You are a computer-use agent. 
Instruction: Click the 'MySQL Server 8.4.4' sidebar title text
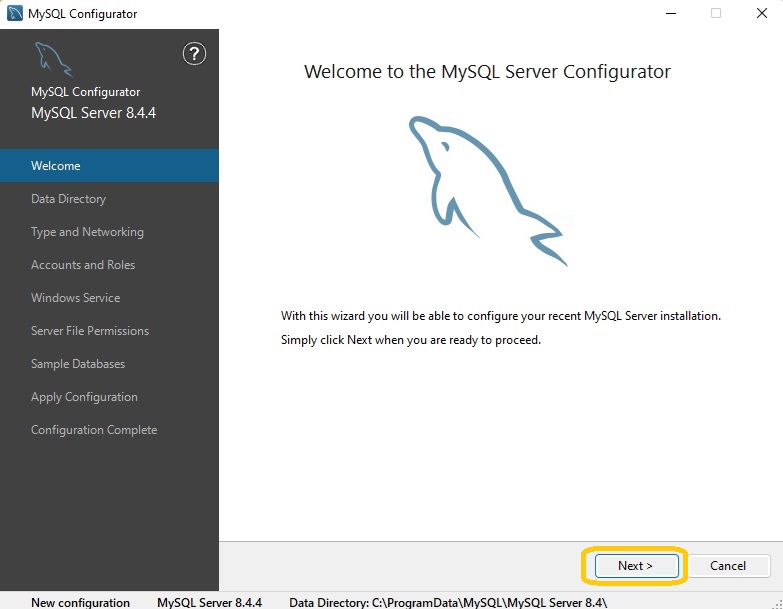(93, 113)
